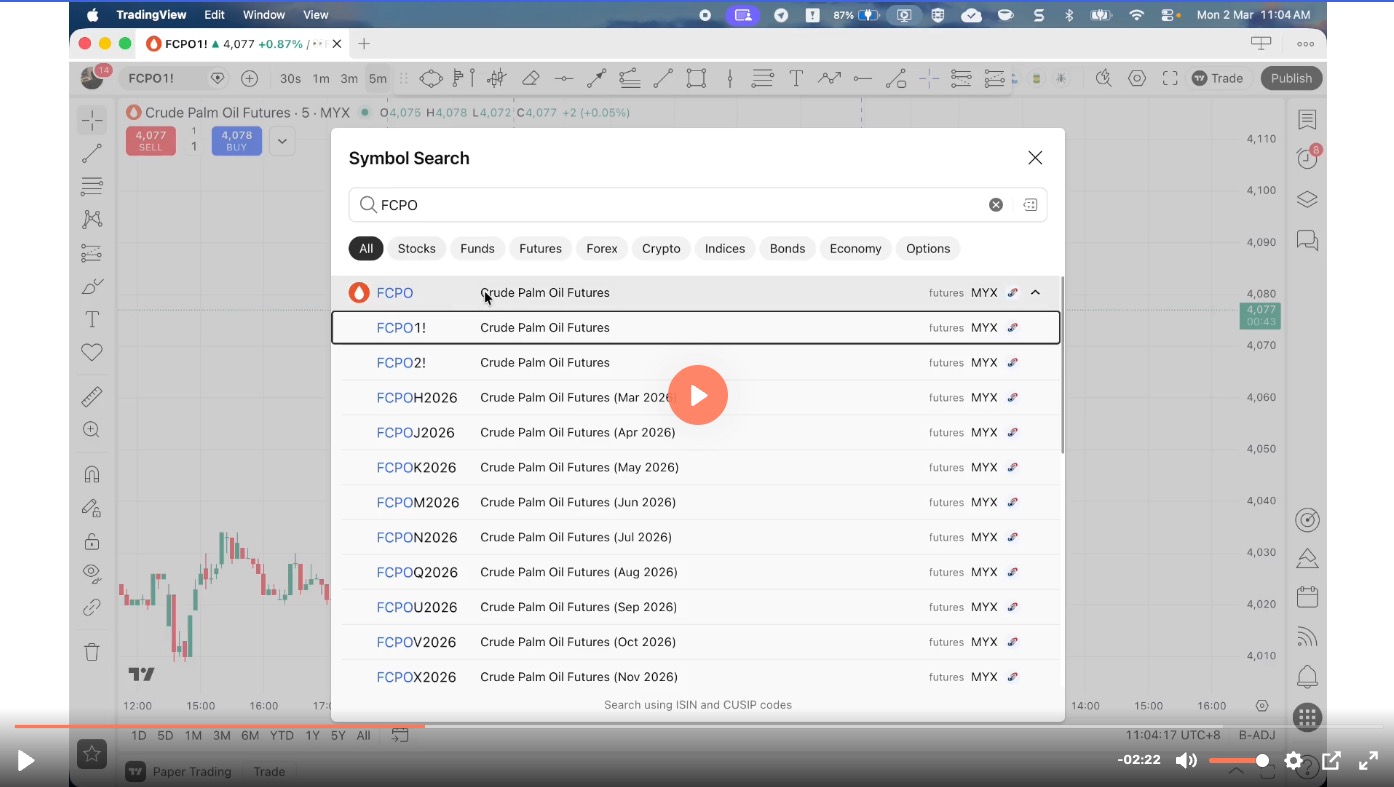Open the go-to-date icon beside All range

pyautogui.click(x=400, y=735)
